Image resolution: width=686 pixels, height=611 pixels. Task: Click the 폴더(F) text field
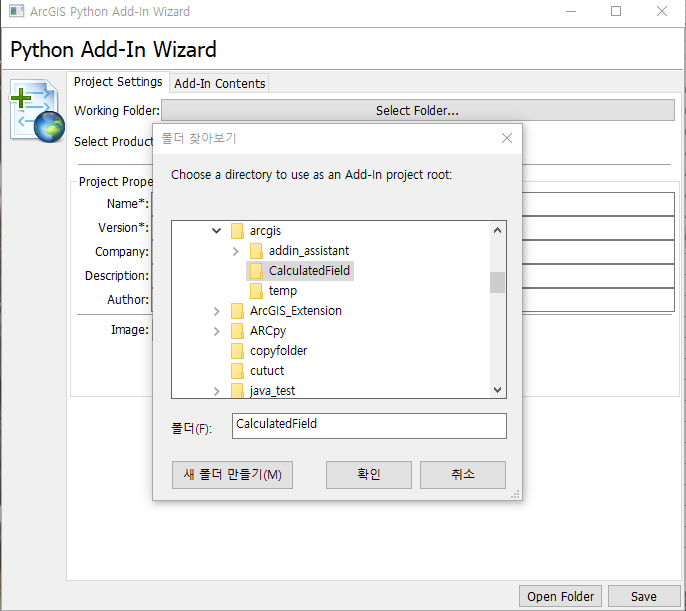tap(369, 426)
